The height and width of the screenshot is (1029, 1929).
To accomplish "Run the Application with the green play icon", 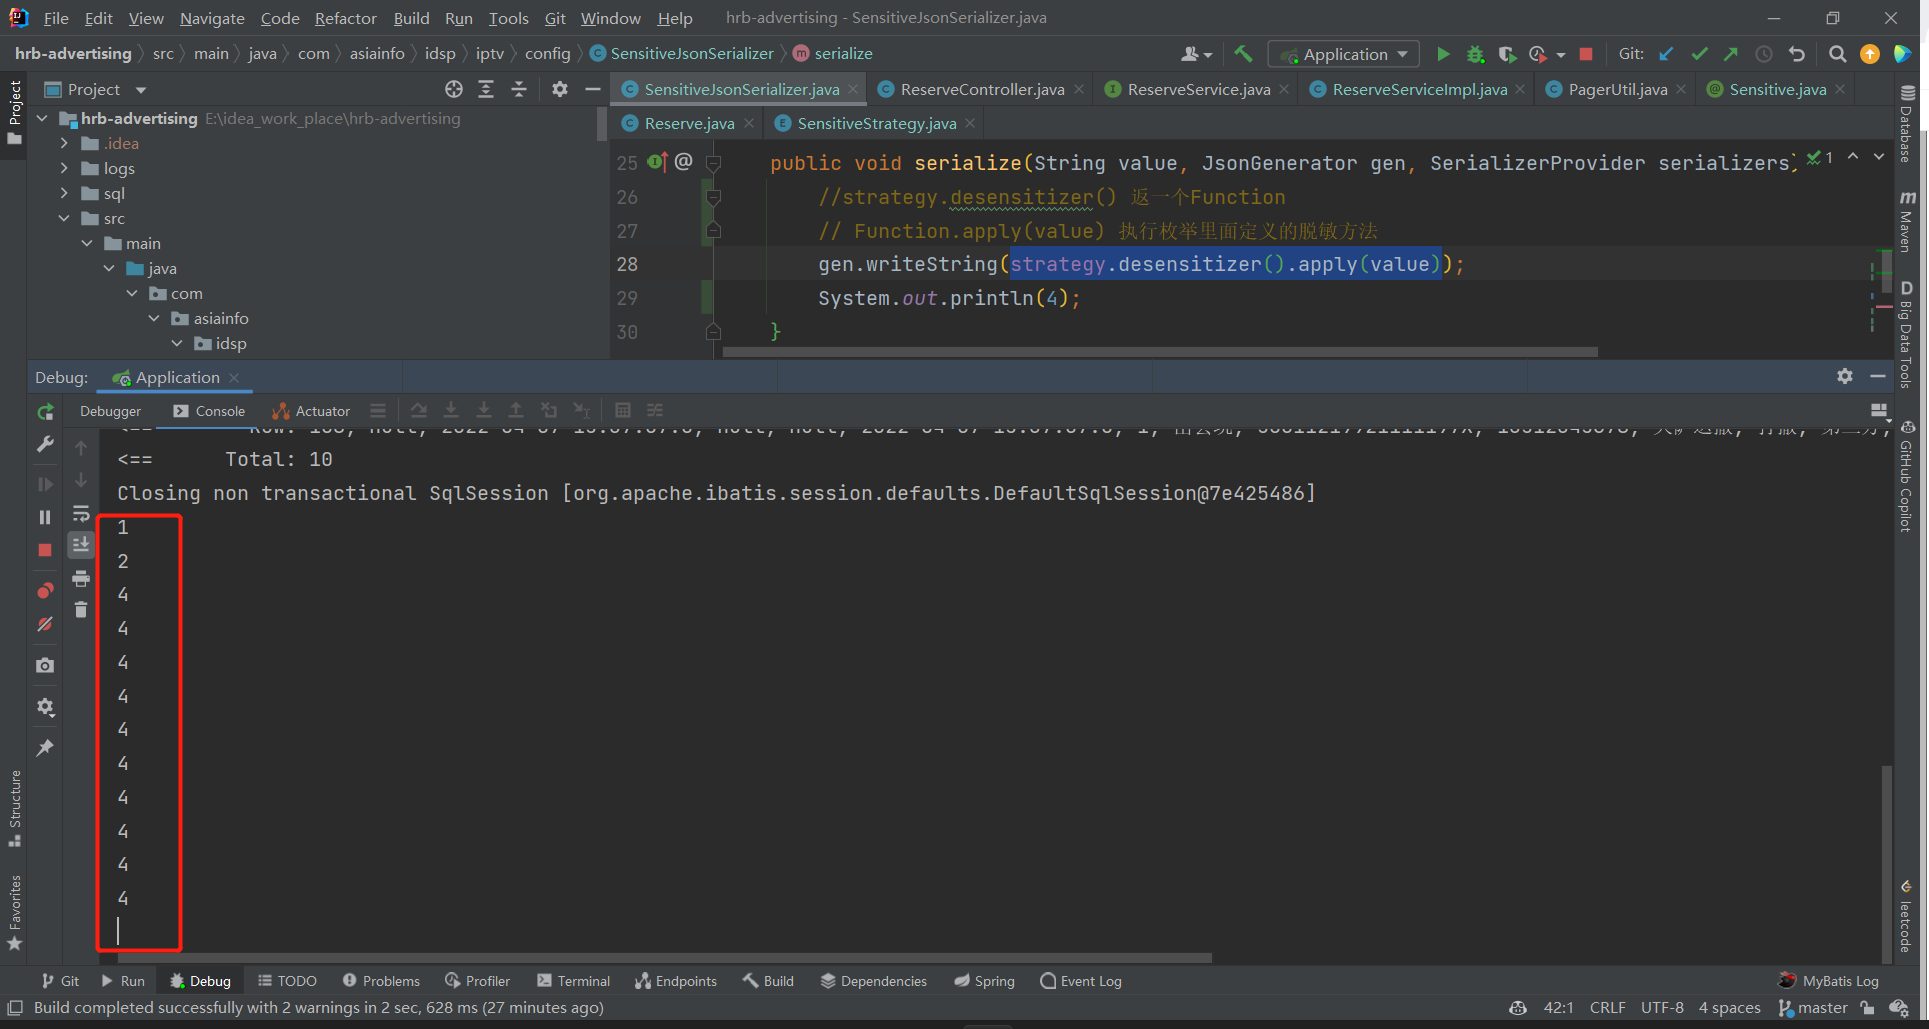I will coord(1443,54).
